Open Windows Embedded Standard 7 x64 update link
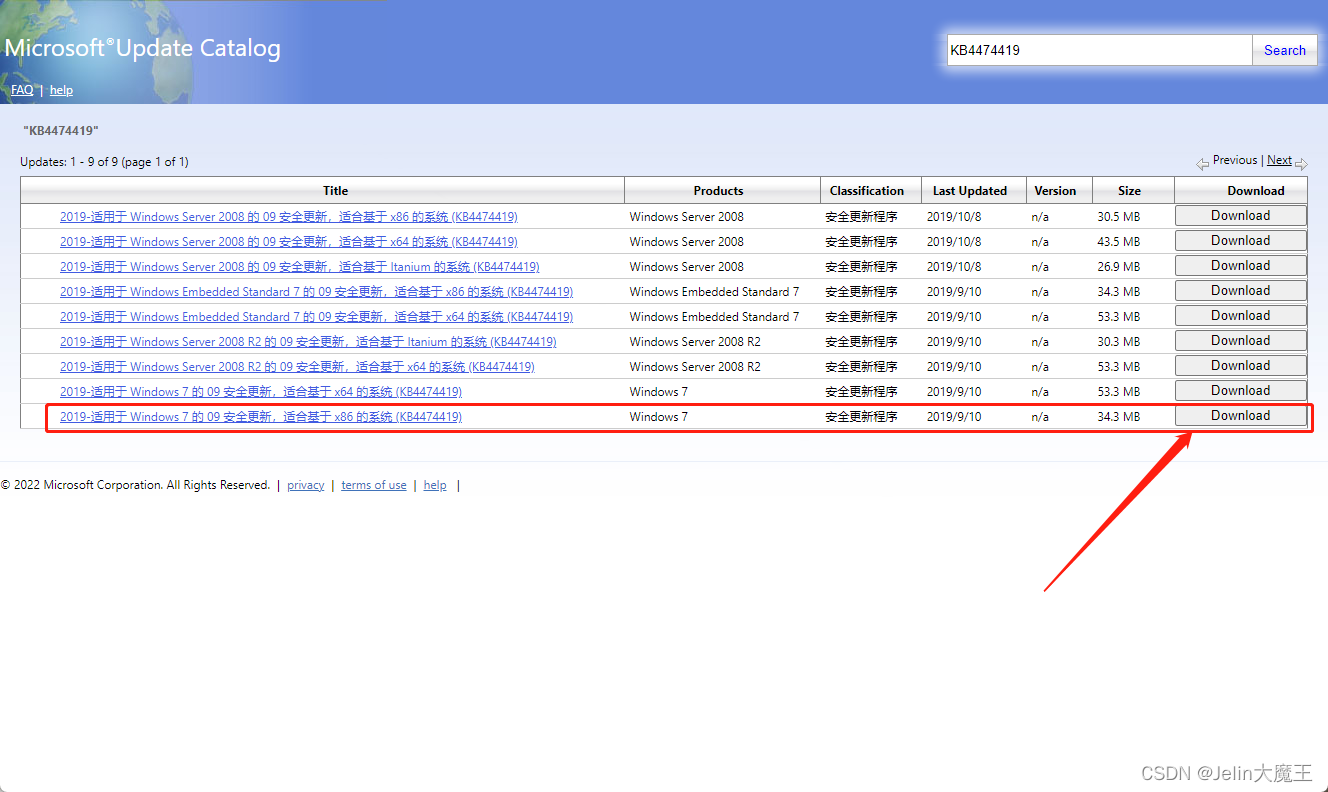The width and height of the screenshot is (1328, 792). point(316,317)
